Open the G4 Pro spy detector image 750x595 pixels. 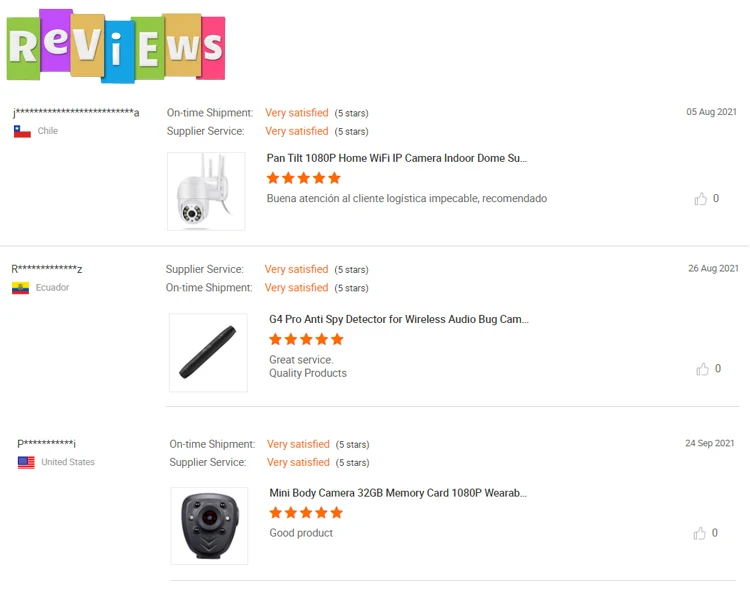(x=208, y=353)
